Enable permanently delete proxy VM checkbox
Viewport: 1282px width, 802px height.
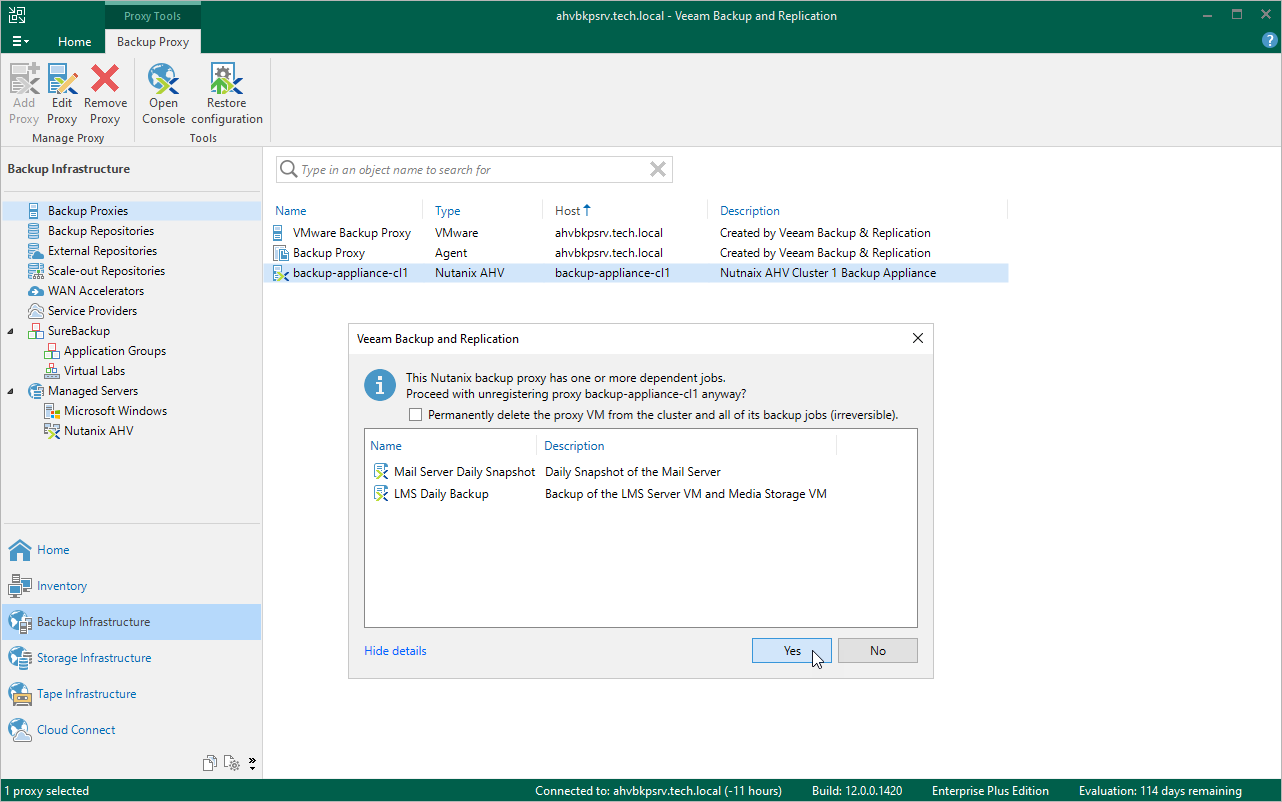pyautogui.click(x=416, y=414)
